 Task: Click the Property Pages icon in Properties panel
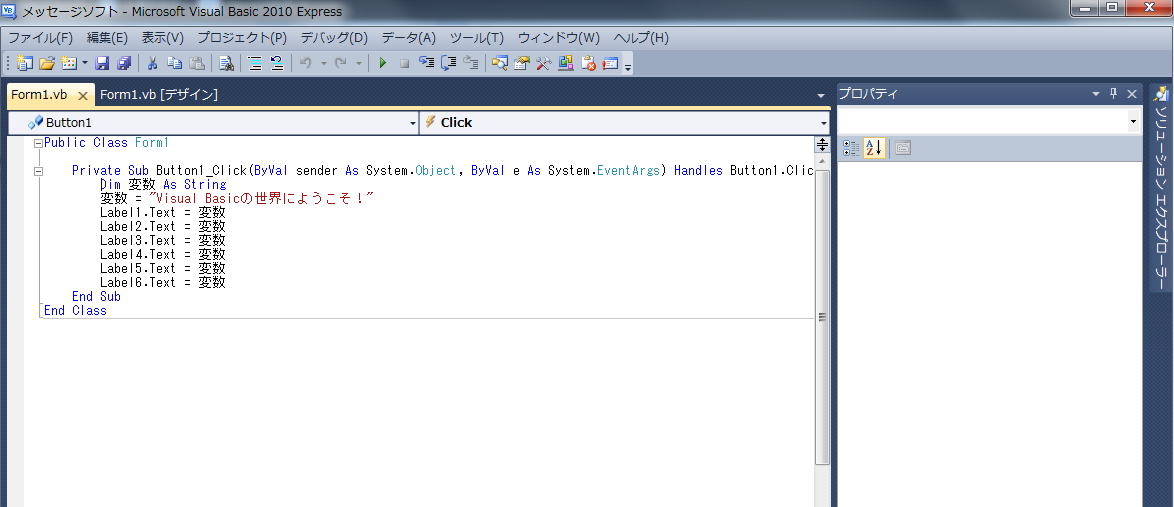point(903,148)
